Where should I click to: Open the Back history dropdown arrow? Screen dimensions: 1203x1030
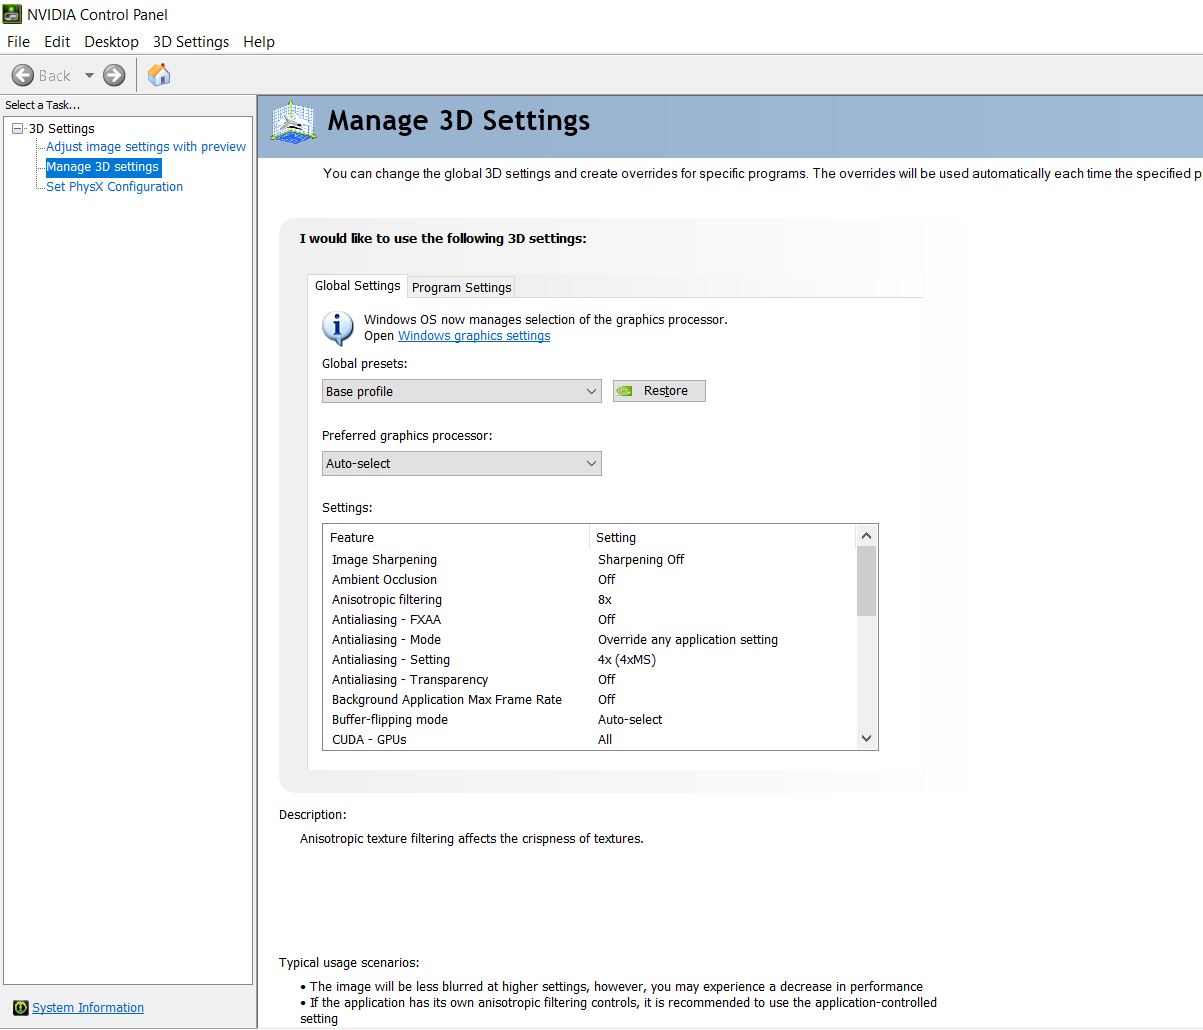88,75
